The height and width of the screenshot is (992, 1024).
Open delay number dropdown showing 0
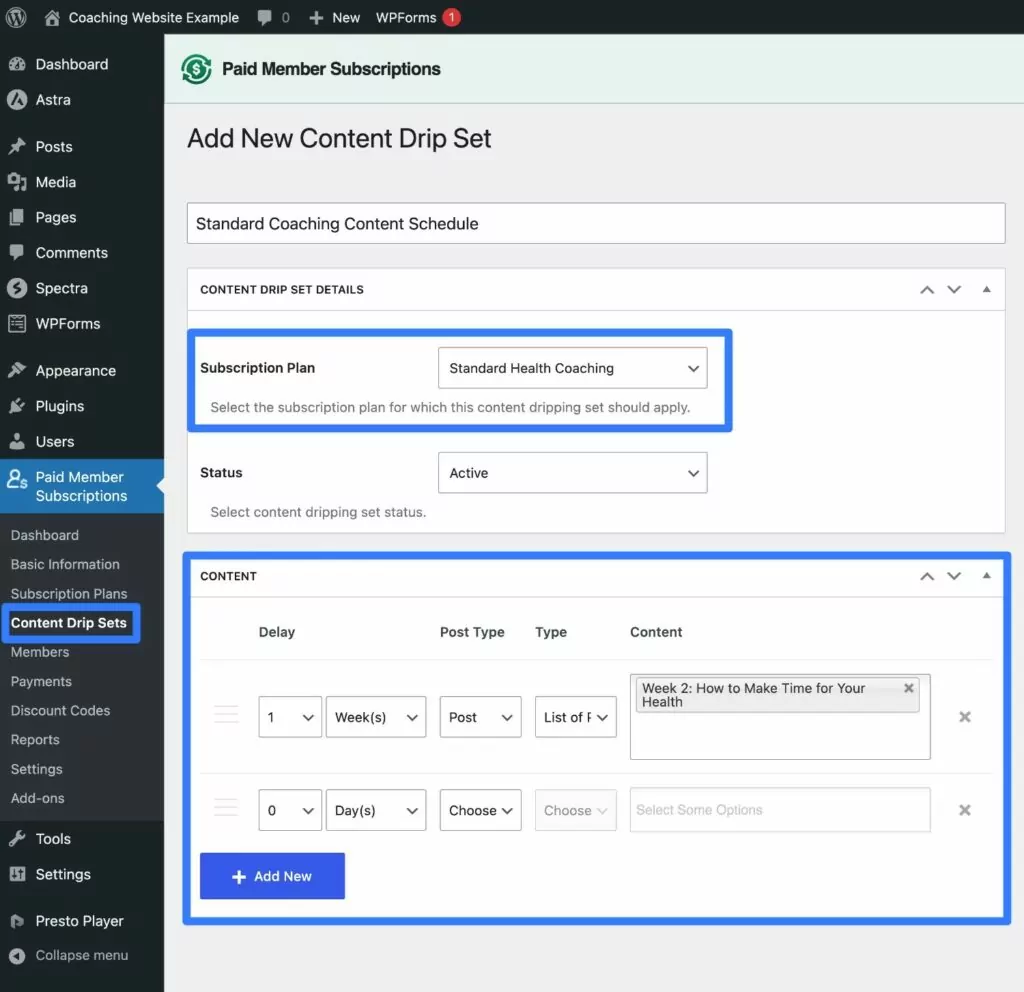tap(290, 810)
